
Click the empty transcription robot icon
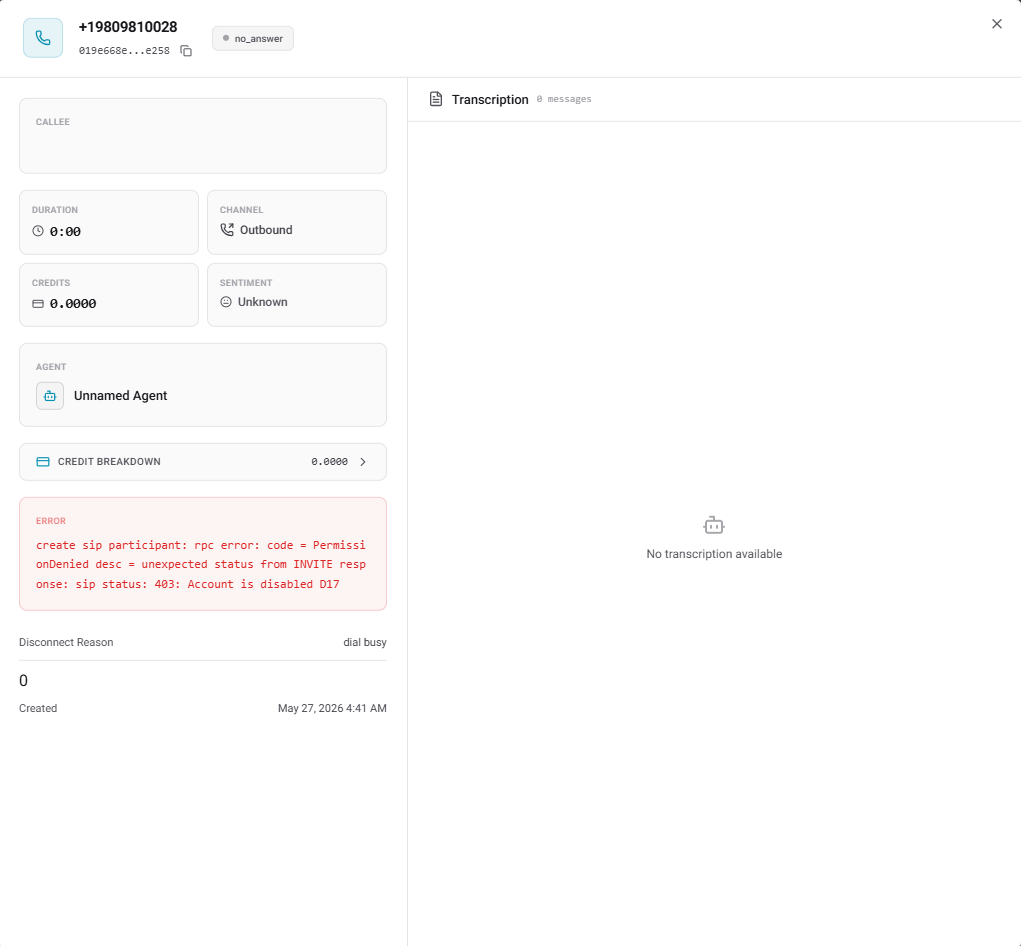click(714, 525)
